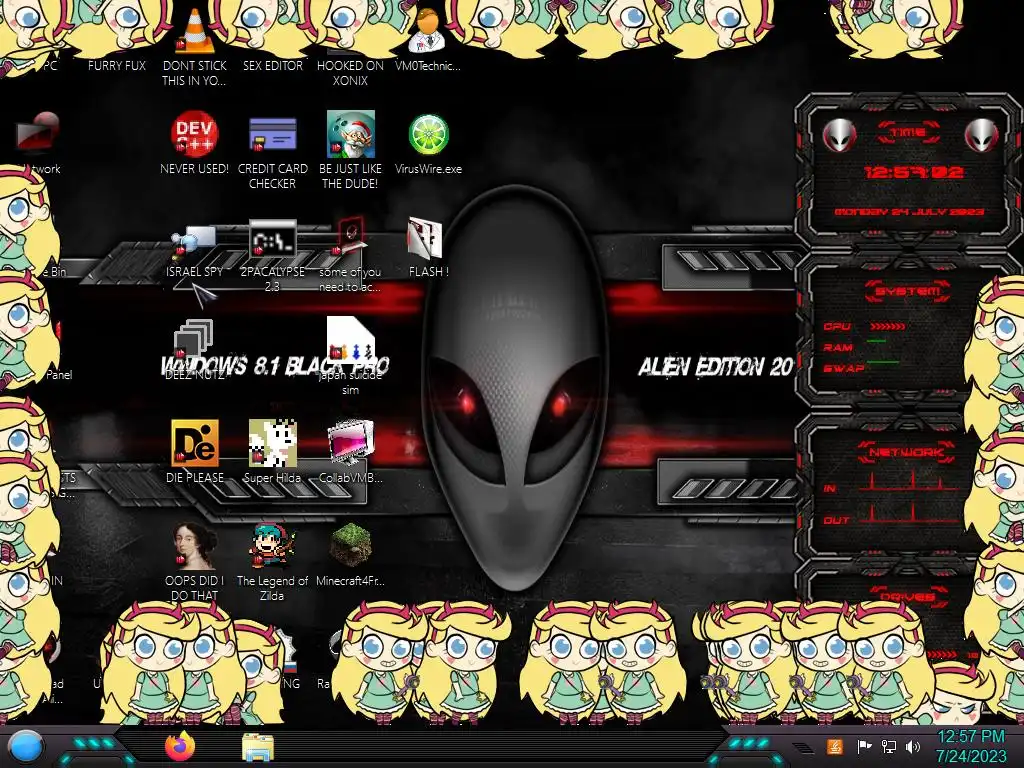Click the Start orb on the taskbar
The width and height of the screenshot is (1024, 768).
coord(26,746)
